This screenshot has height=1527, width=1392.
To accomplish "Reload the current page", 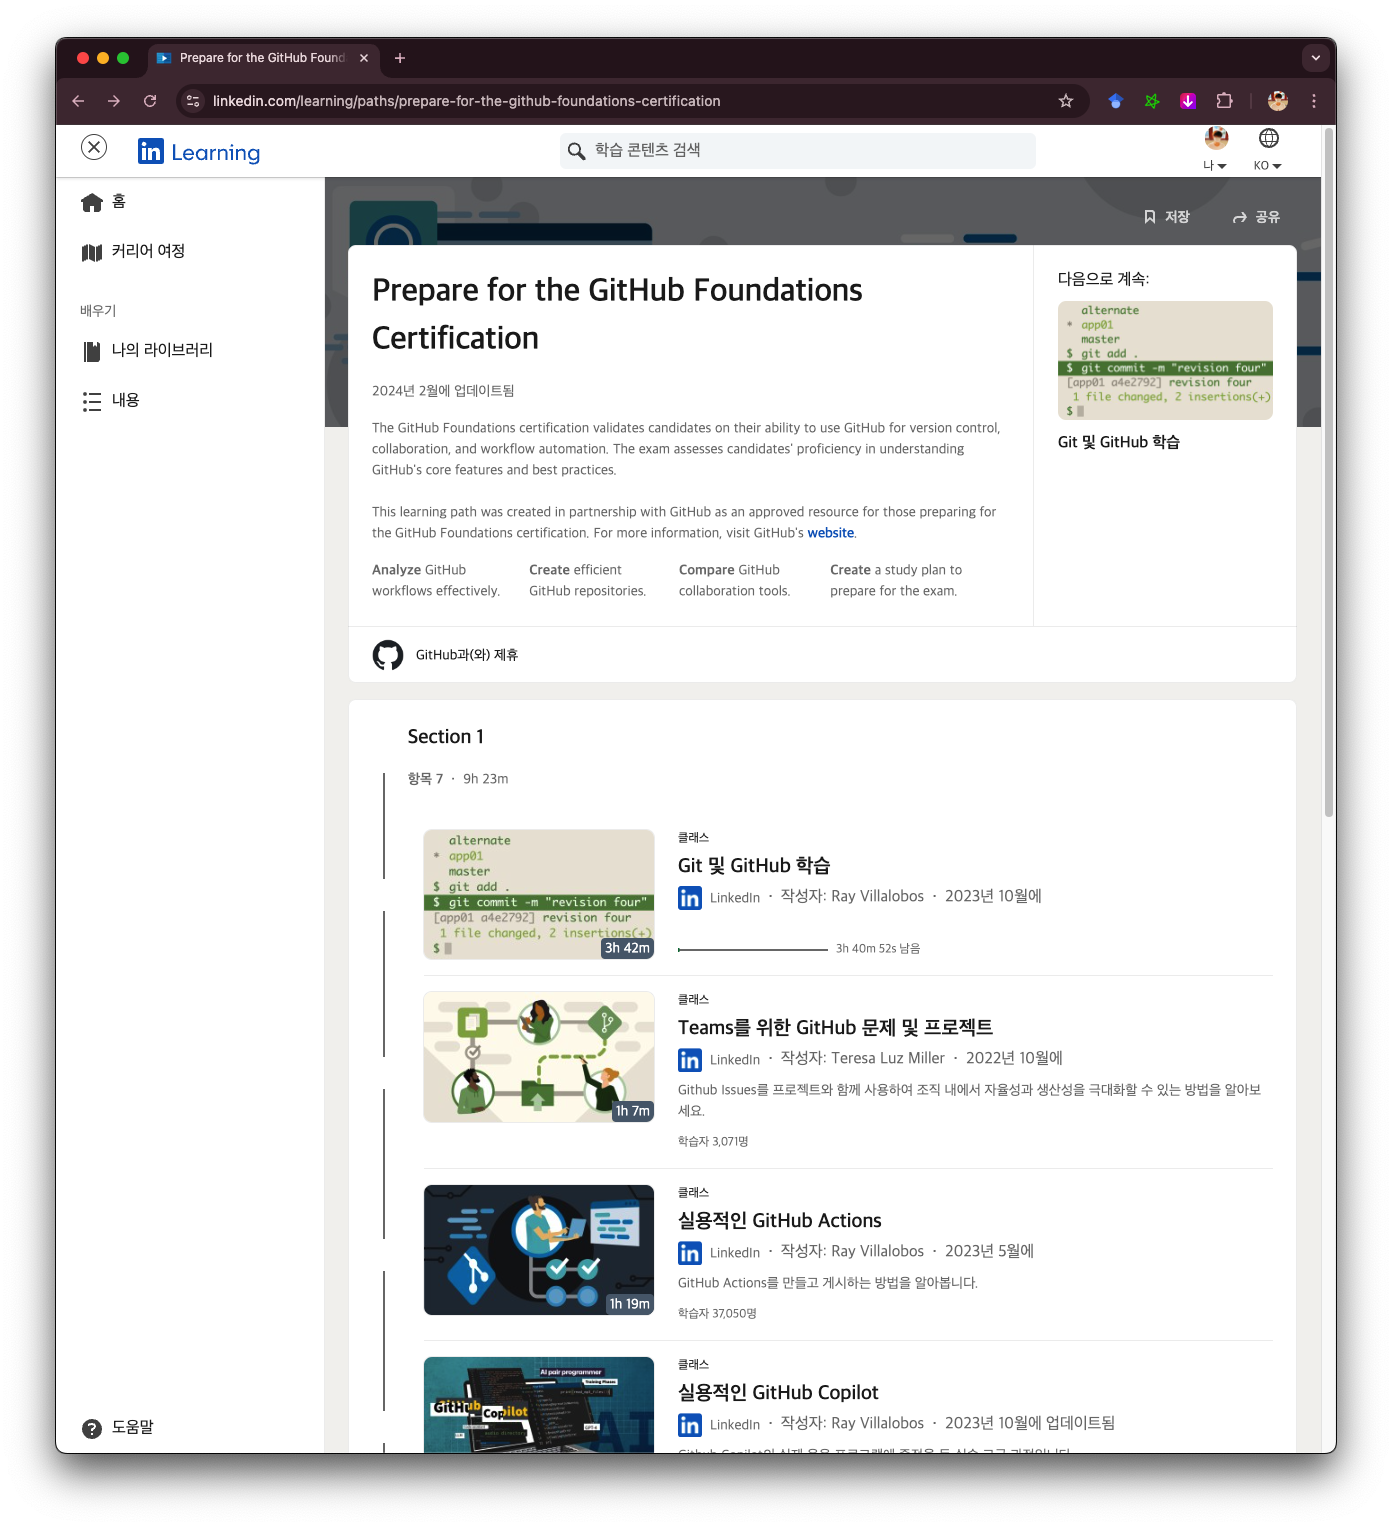I will (150, 101).
